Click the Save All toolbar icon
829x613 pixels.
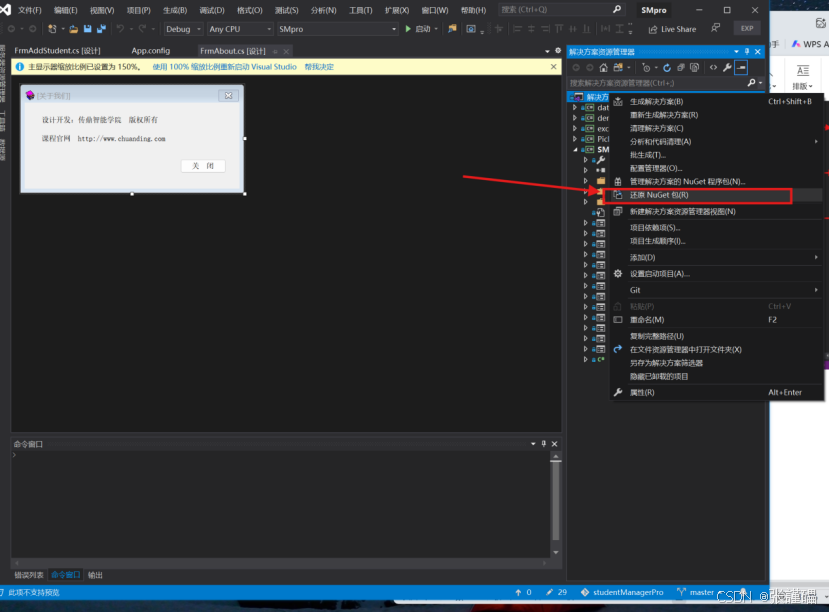tap(101, 29)
